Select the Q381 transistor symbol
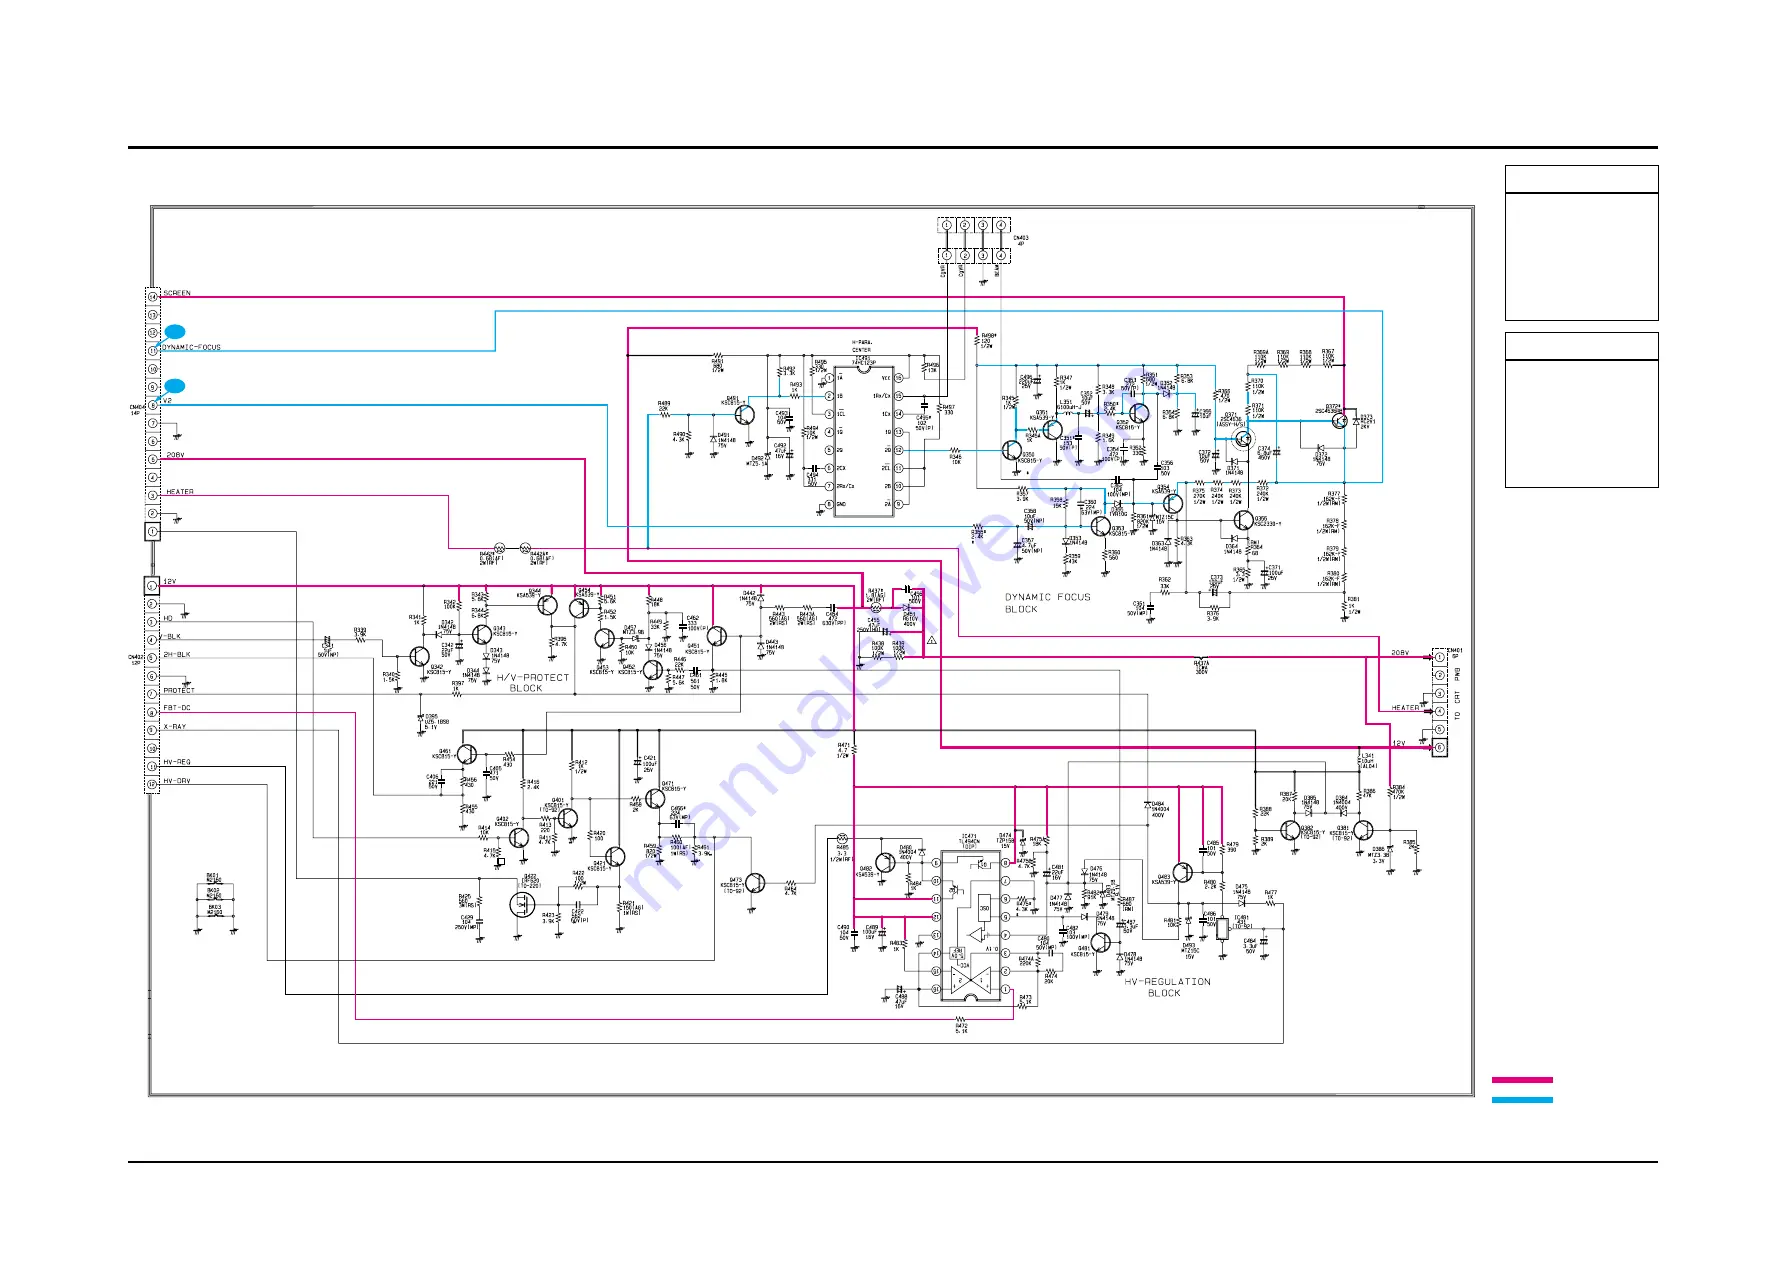Viewport: 1787px width, 1263px height. click(x=1365, y=830)
